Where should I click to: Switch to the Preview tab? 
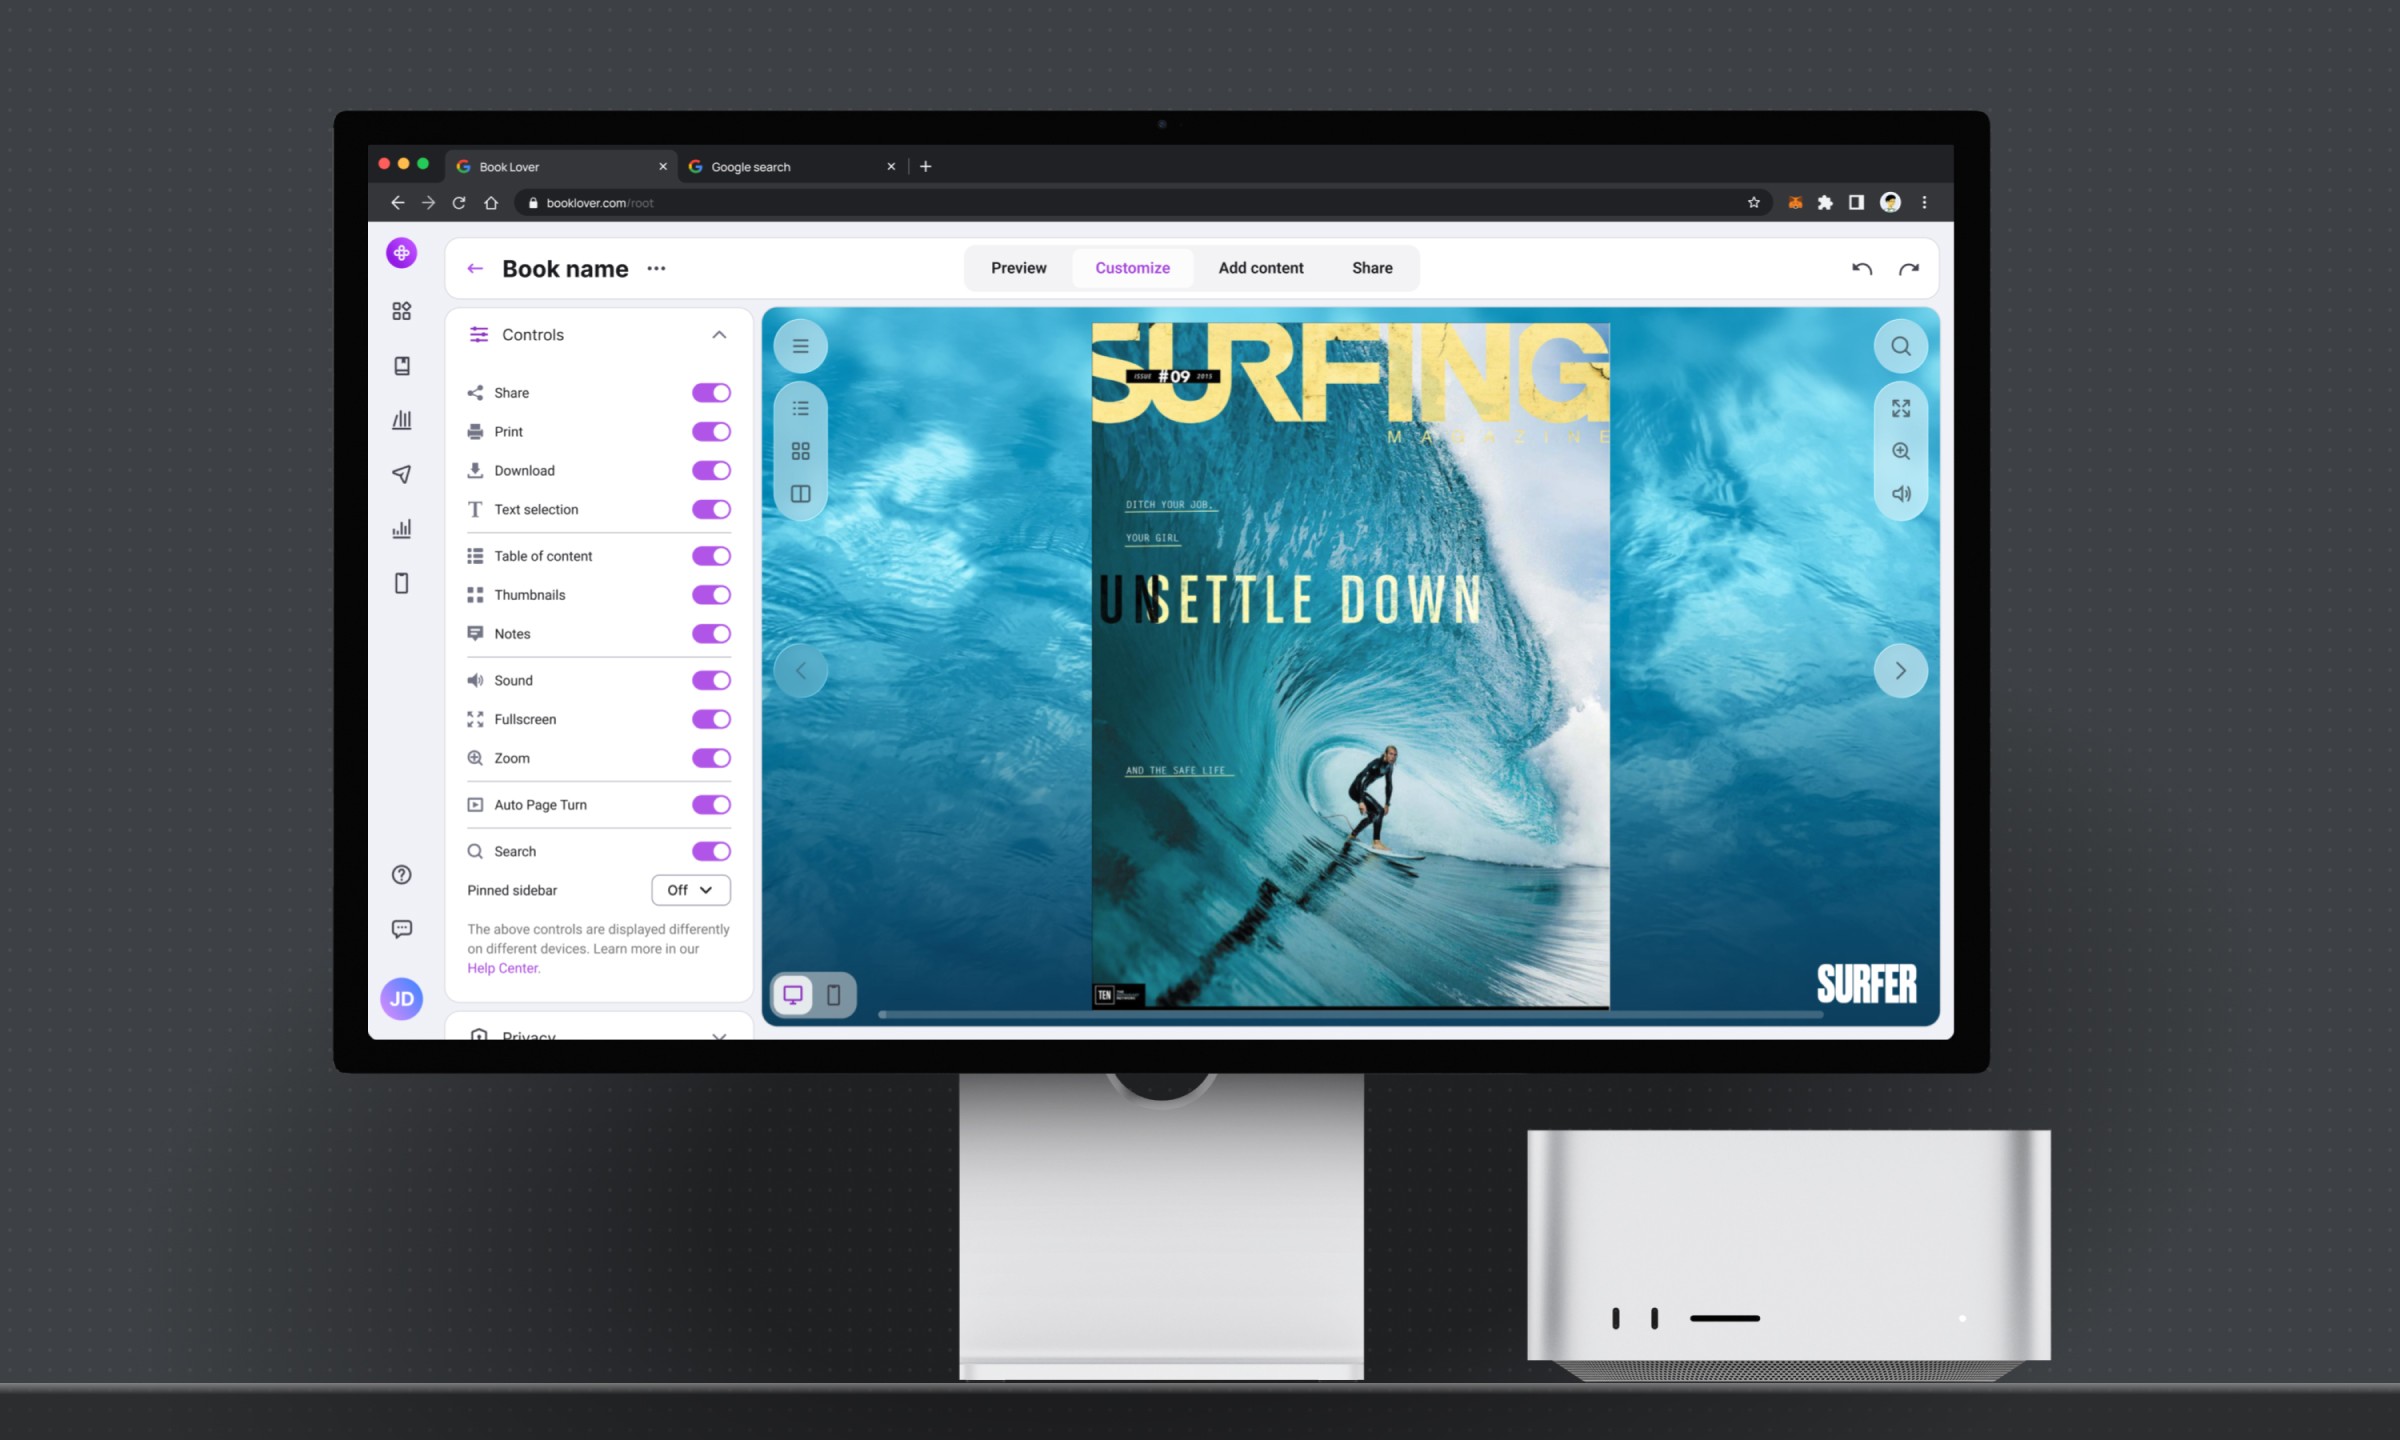tap(1018, 268)
